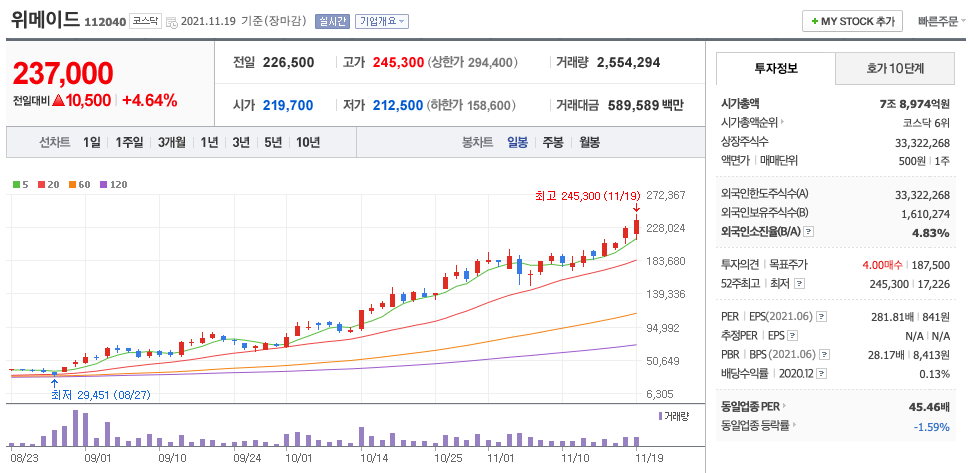Open the 기업개요 dropdown

click(381, 21)
